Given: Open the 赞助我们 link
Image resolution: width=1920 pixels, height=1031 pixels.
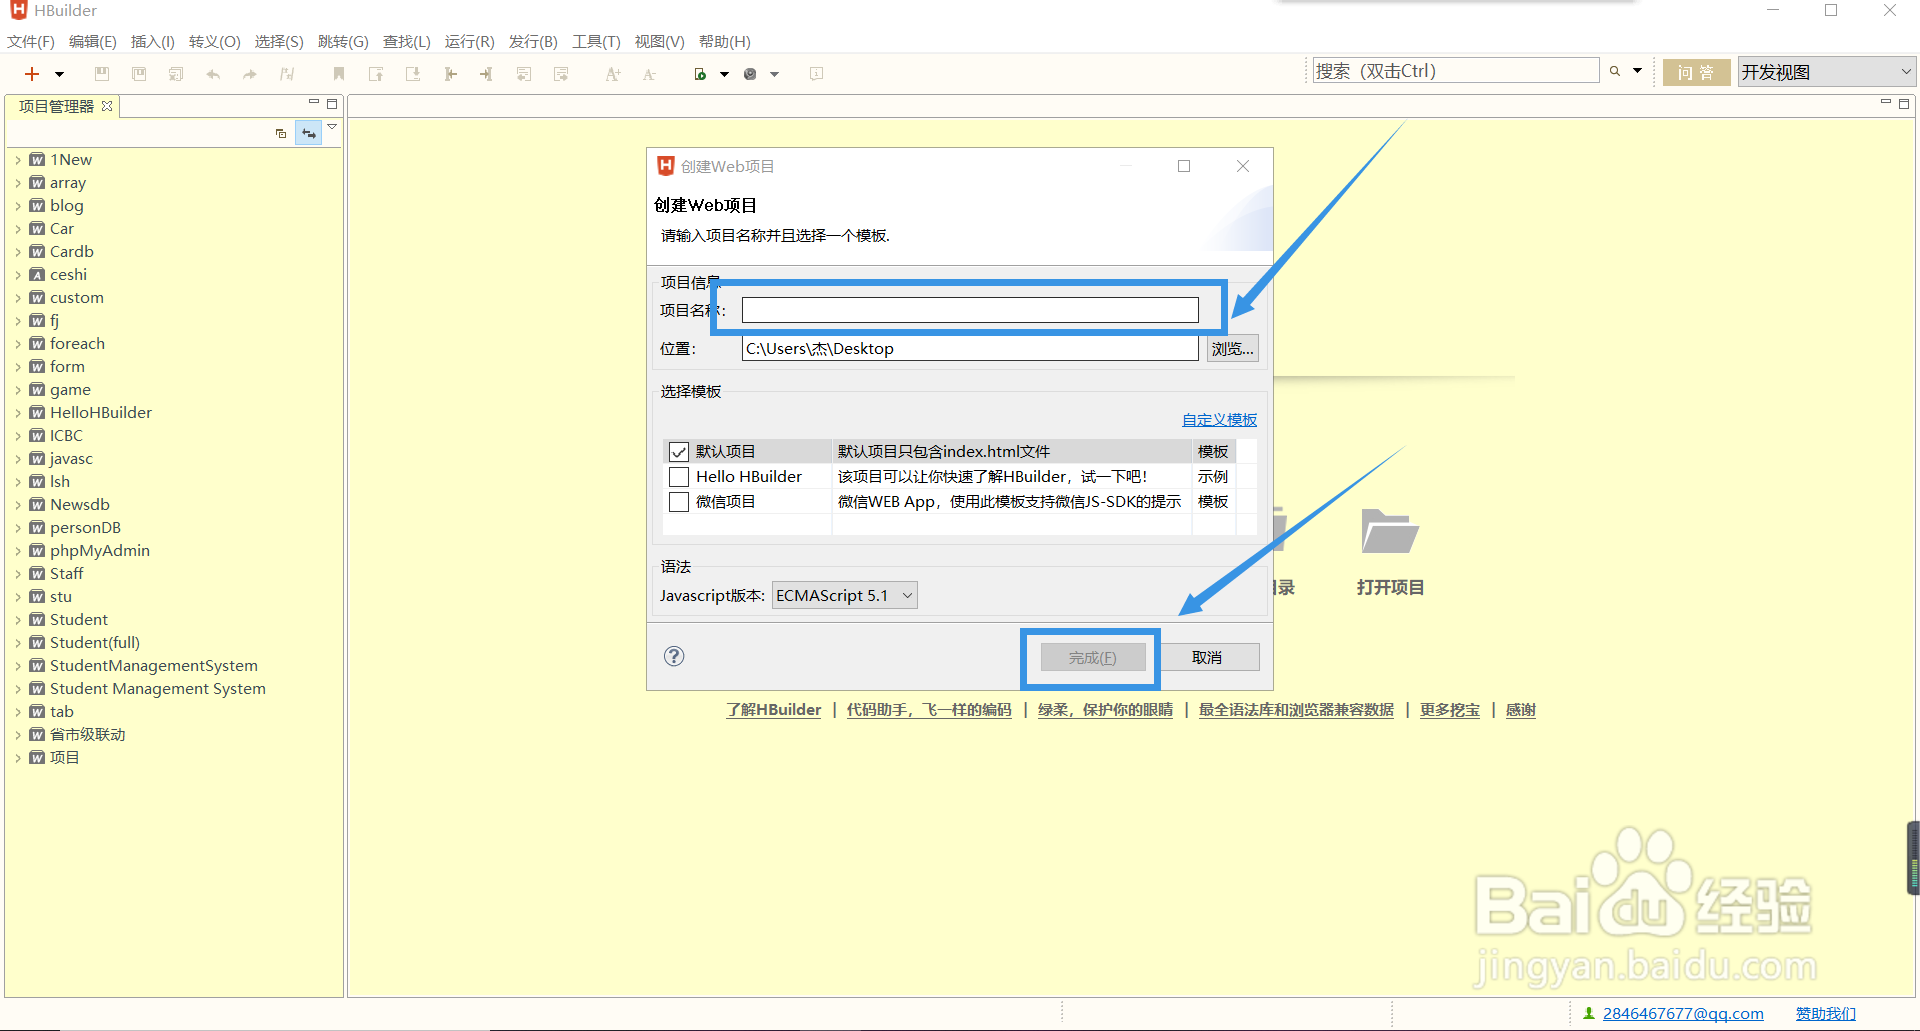Looking at the screenshot, I should click(1826, 1014).
